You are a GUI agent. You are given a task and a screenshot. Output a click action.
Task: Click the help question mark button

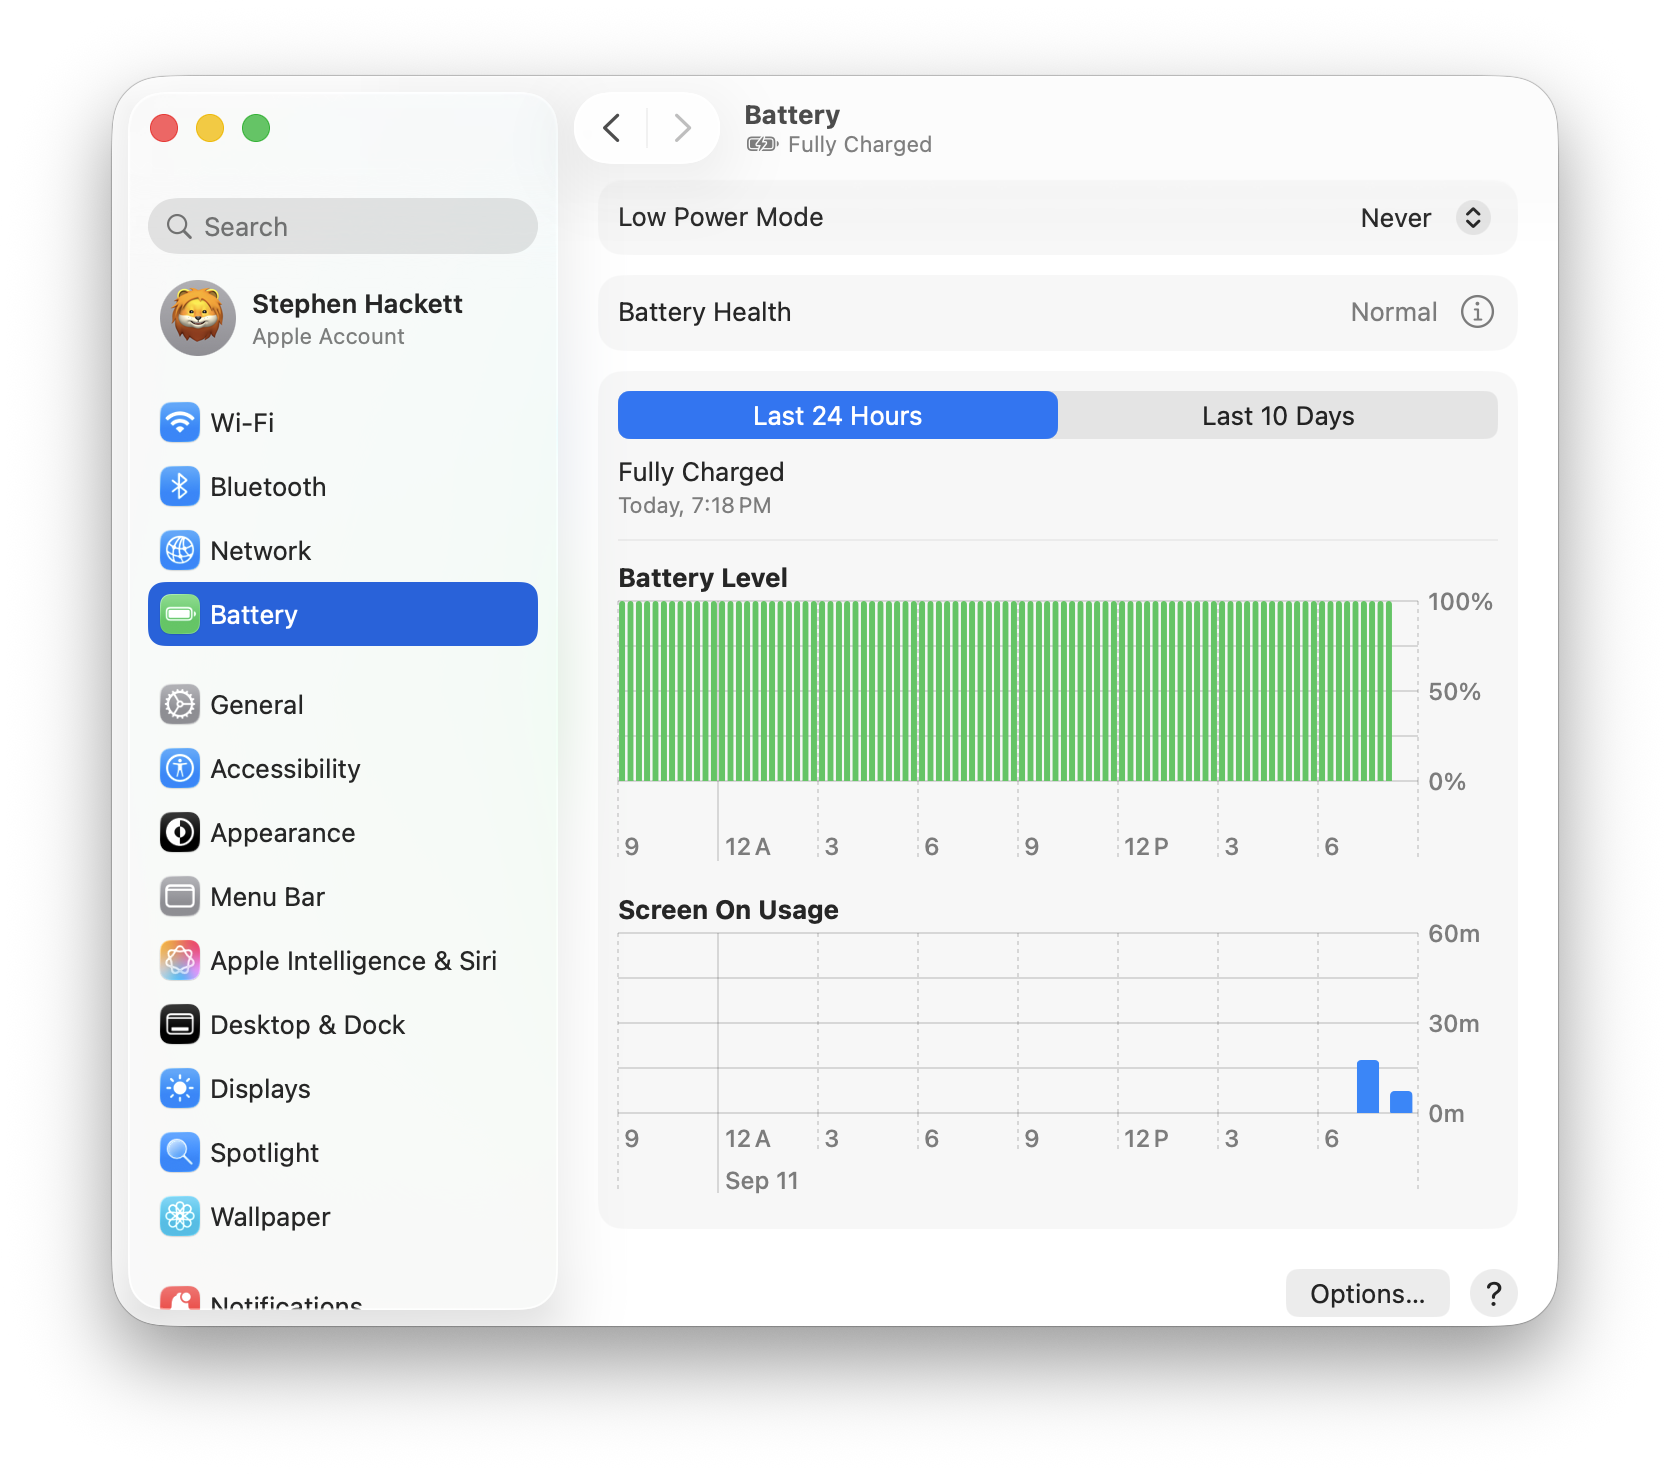[1494, 1293]
